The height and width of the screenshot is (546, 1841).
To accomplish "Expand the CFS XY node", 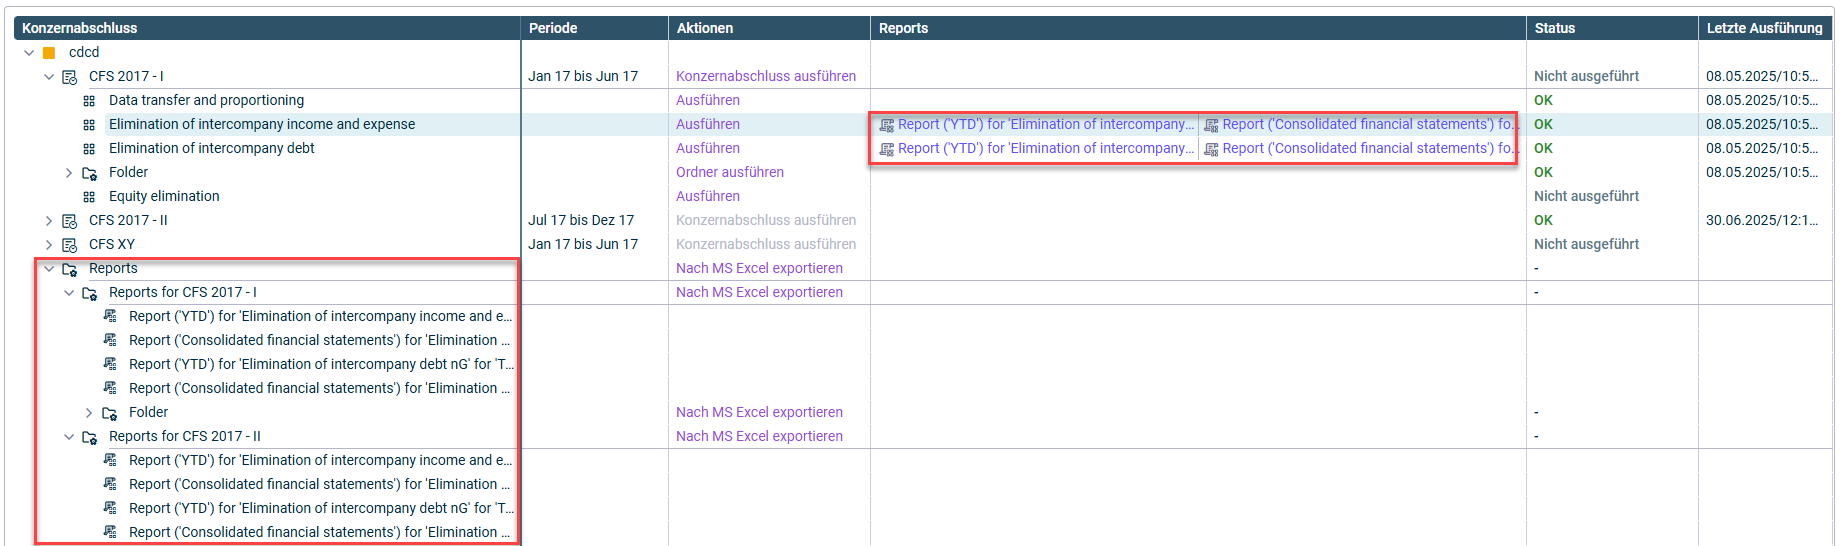I will pyautogui.click(x=49, y=245).
